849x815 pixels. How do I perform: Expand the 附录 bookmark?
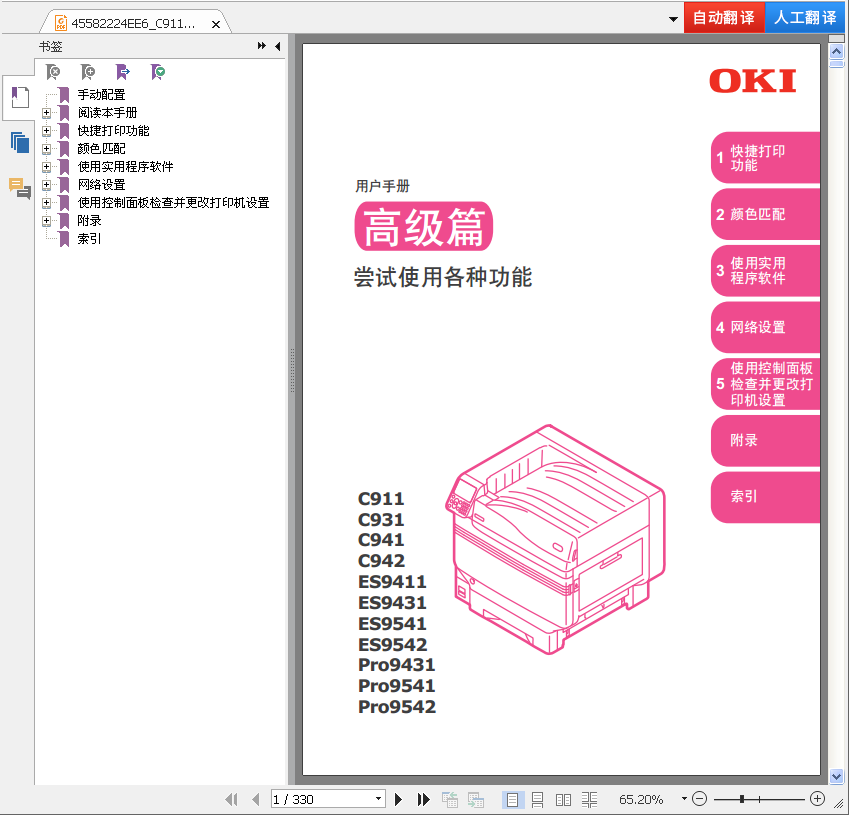point(47,221)
